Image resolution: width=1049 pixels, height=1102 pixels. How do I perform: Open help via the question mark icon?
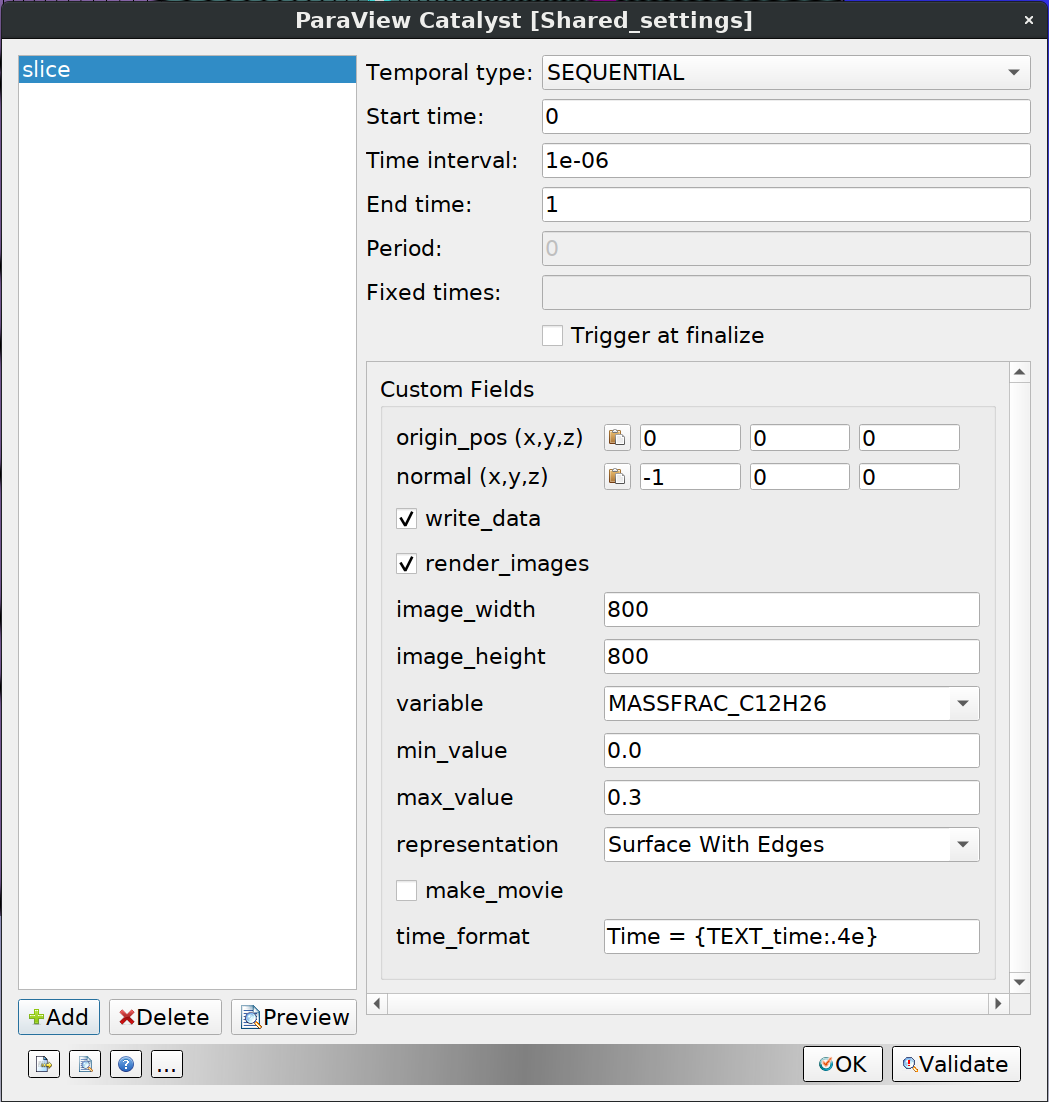126,1064
